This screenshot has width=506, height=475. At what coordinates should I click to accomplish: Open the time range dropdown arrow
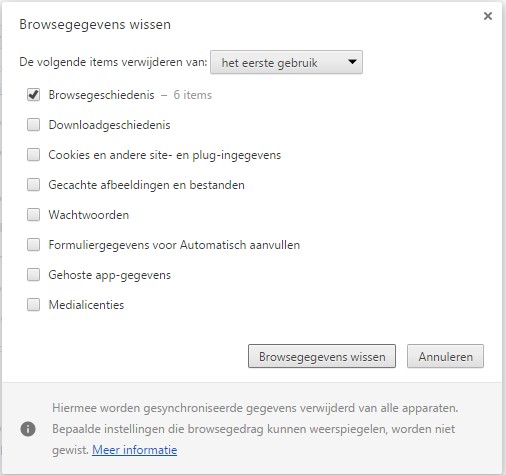(352, 62)
